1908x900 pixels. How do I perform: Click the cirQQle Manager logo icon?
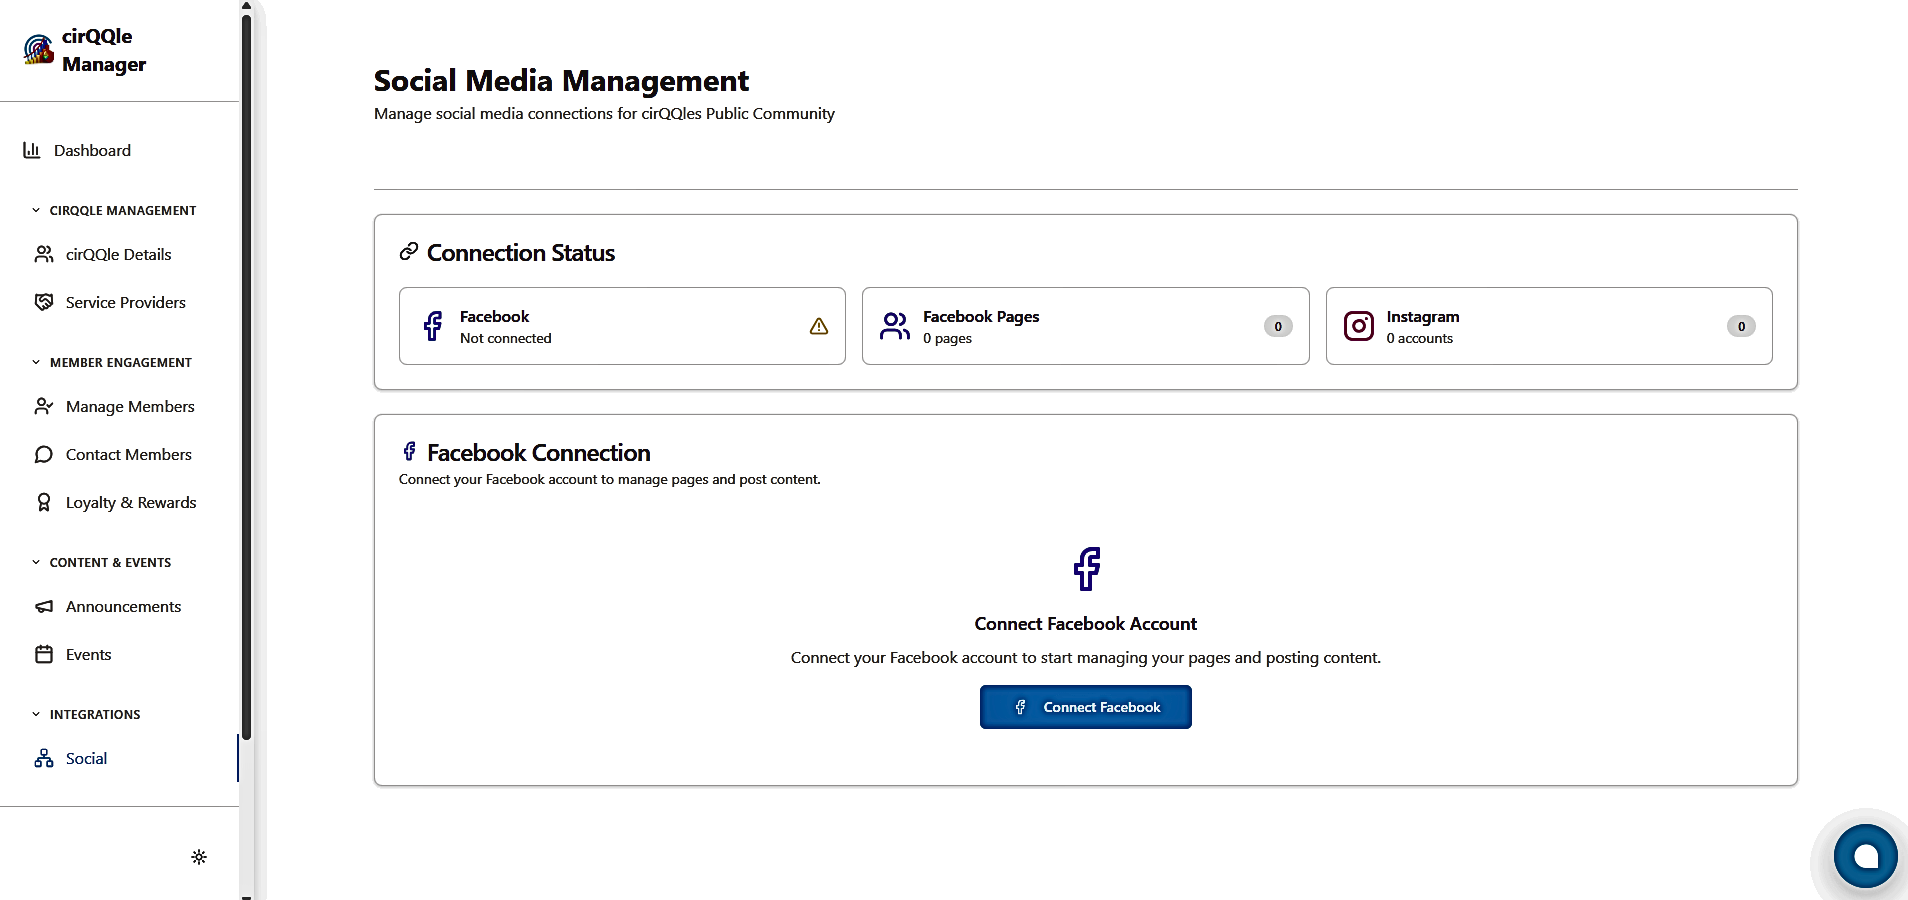coord(39,49)
